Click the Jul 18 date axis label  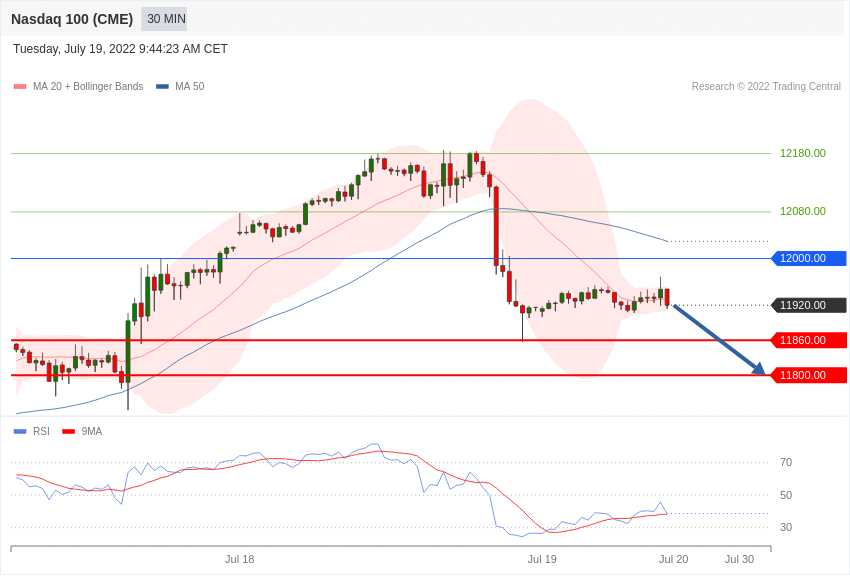[240, 559]
